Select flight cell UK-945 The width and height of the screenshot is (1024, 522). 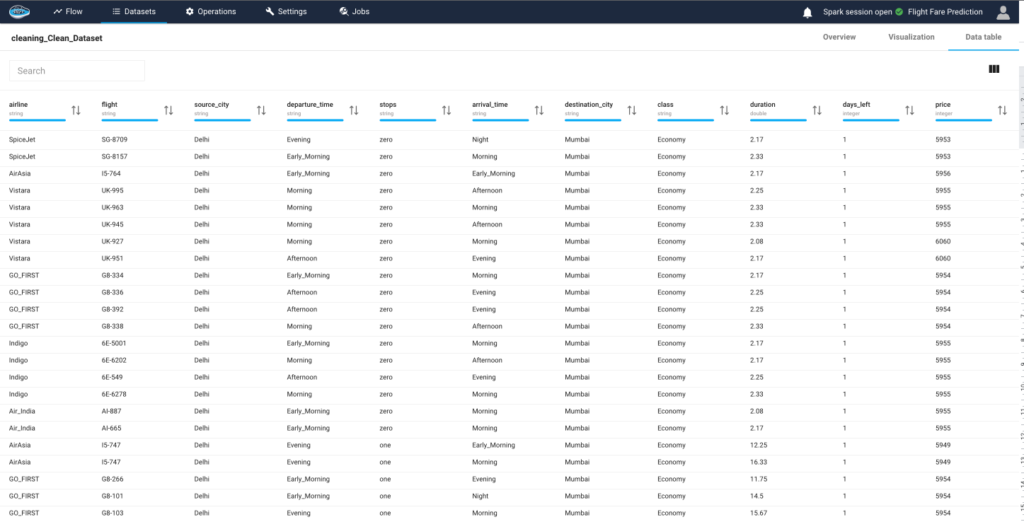click(113, 225)
